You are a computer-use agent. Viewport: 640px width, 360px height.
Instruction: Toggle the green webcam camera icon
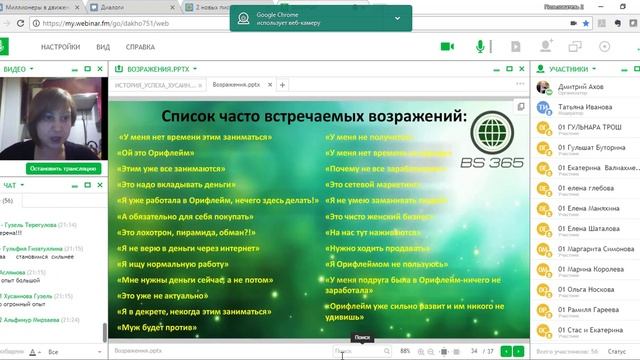tap(447, 47)
